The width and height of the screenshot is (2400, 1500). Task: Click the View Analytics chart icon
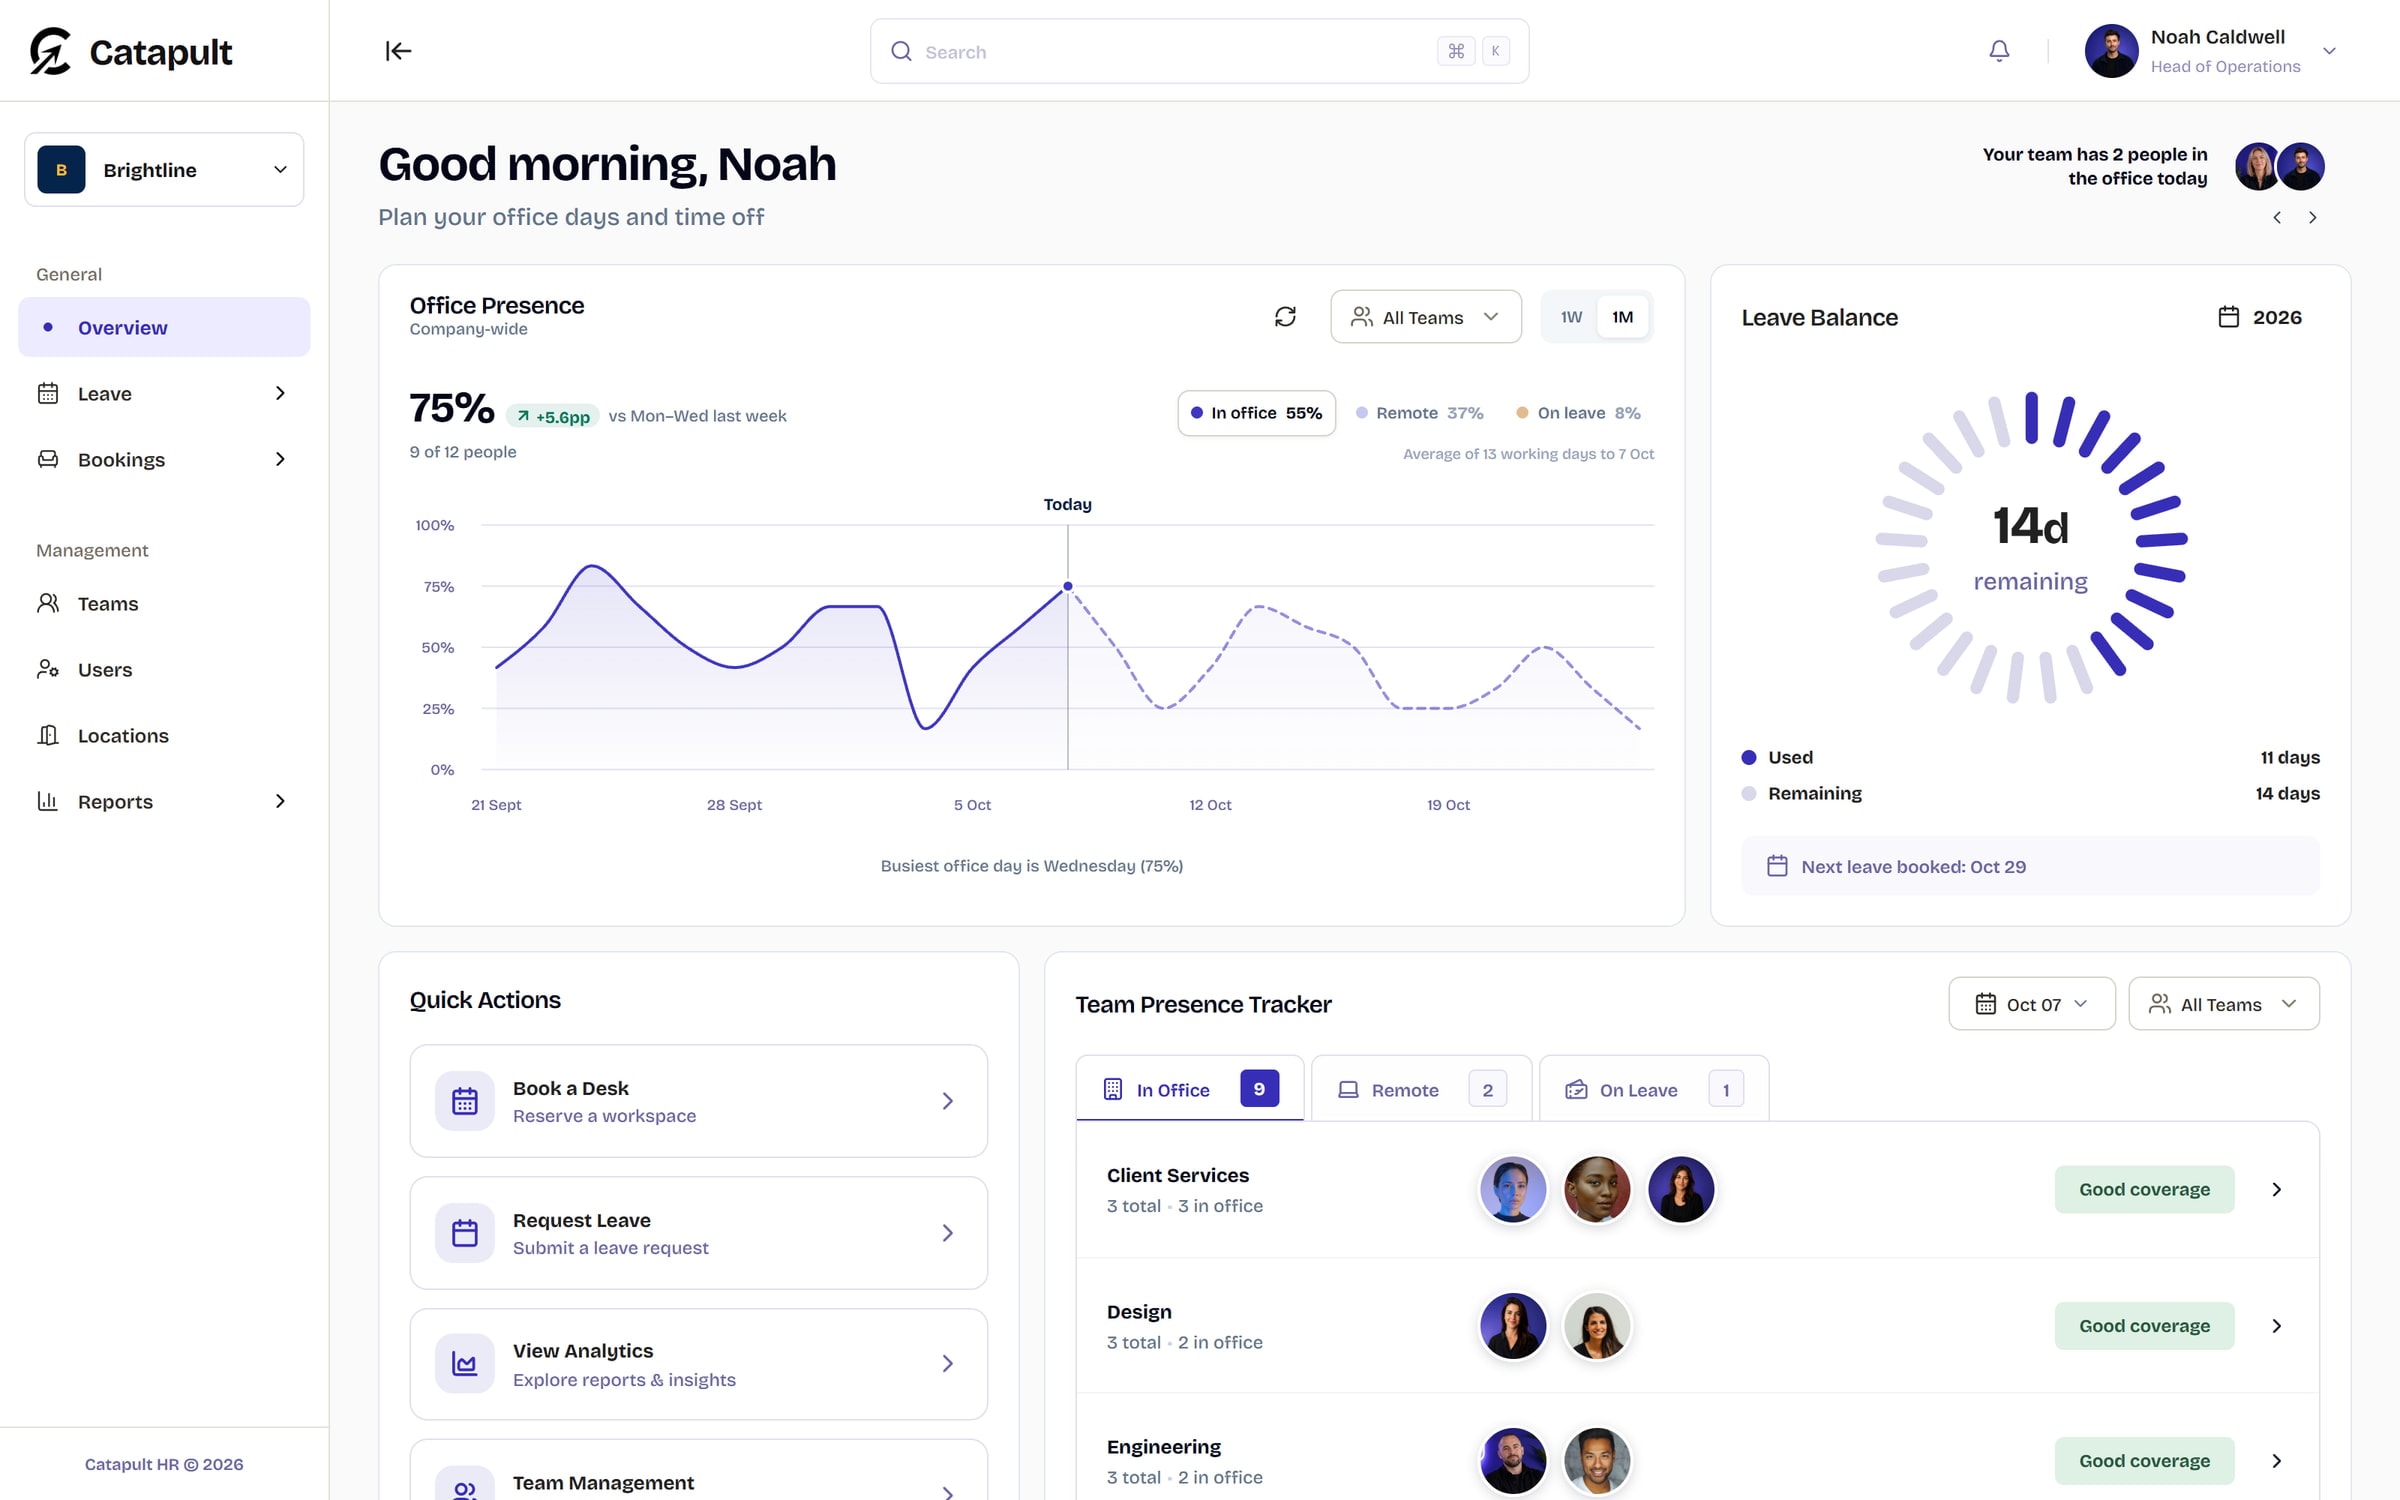(464, 1363)
